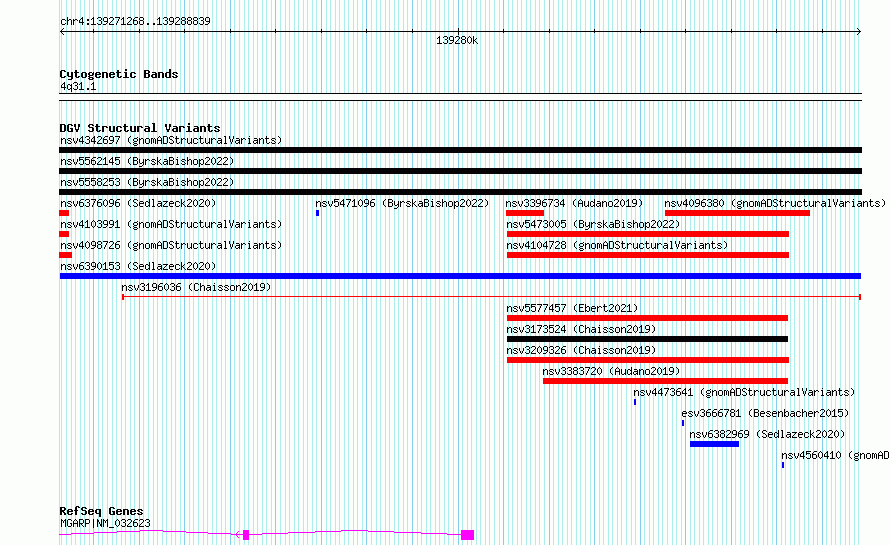Select the nsv5577457 red variant bar
890x545 pixels.
pyautogui.click(x=647, y=318)
